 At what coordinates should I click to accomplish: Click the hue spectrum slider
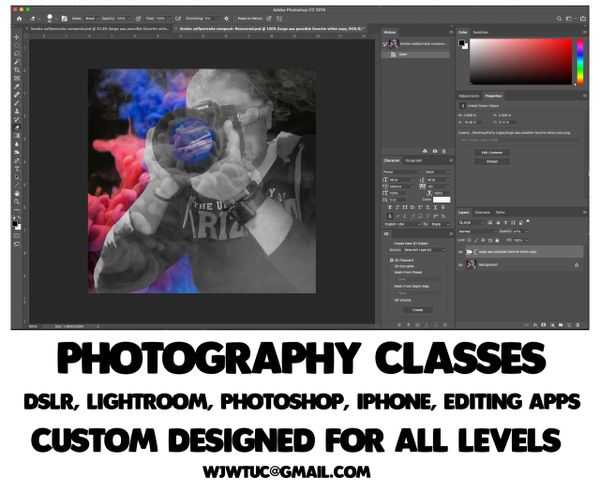click(x=580, y=61)
